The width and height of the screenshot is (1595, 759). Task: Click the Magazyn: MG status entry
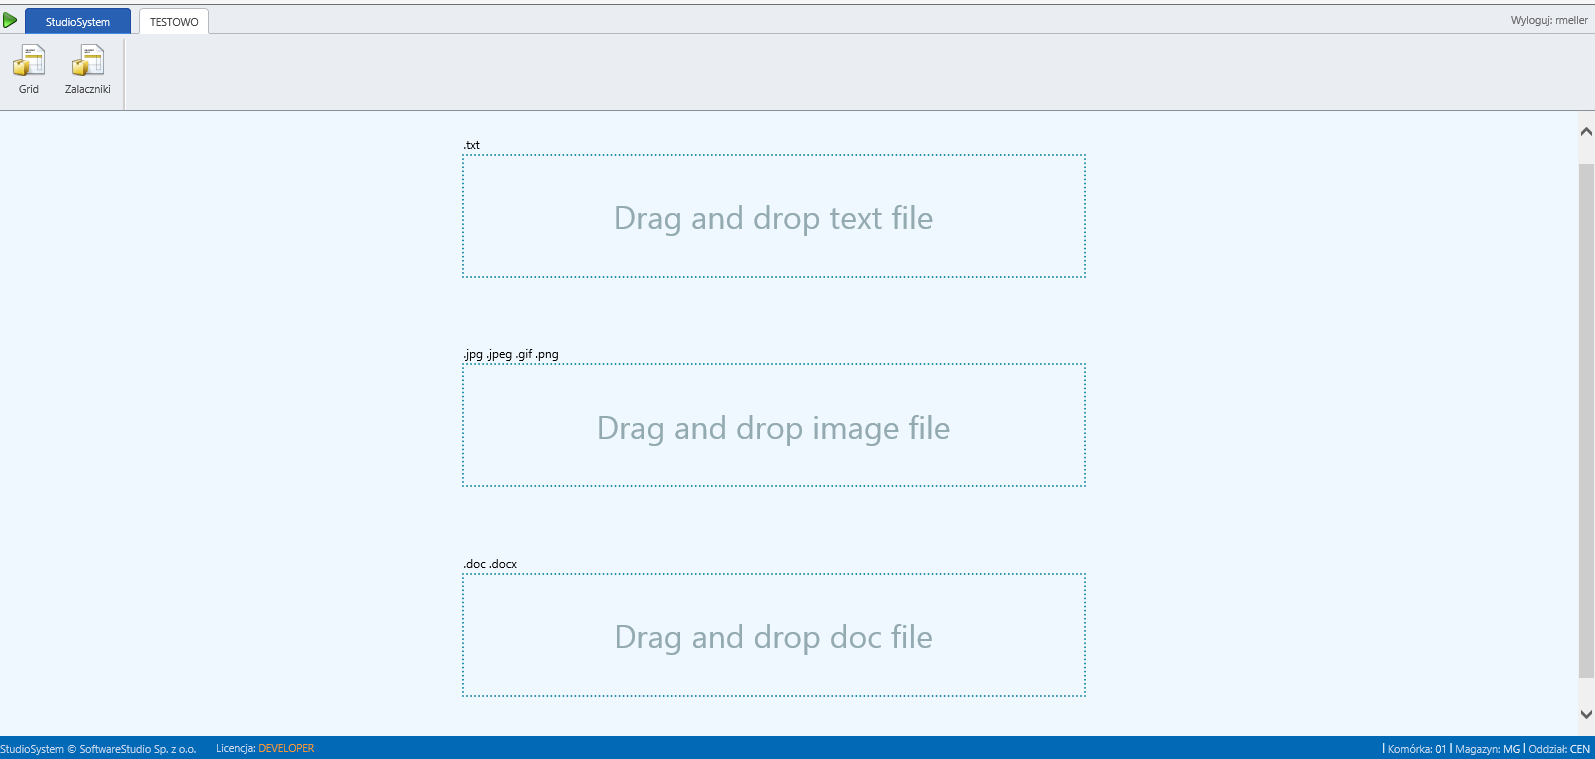pyautogui.click(x=1487, y=749)
